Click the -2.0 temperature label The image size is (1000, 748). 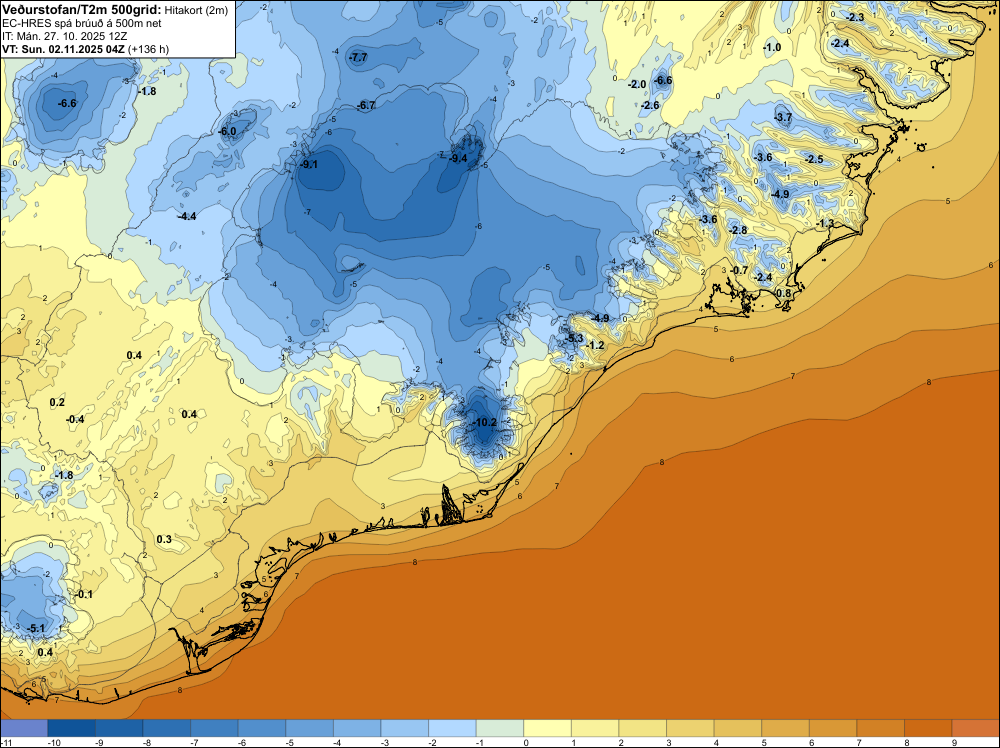point(637,84)
